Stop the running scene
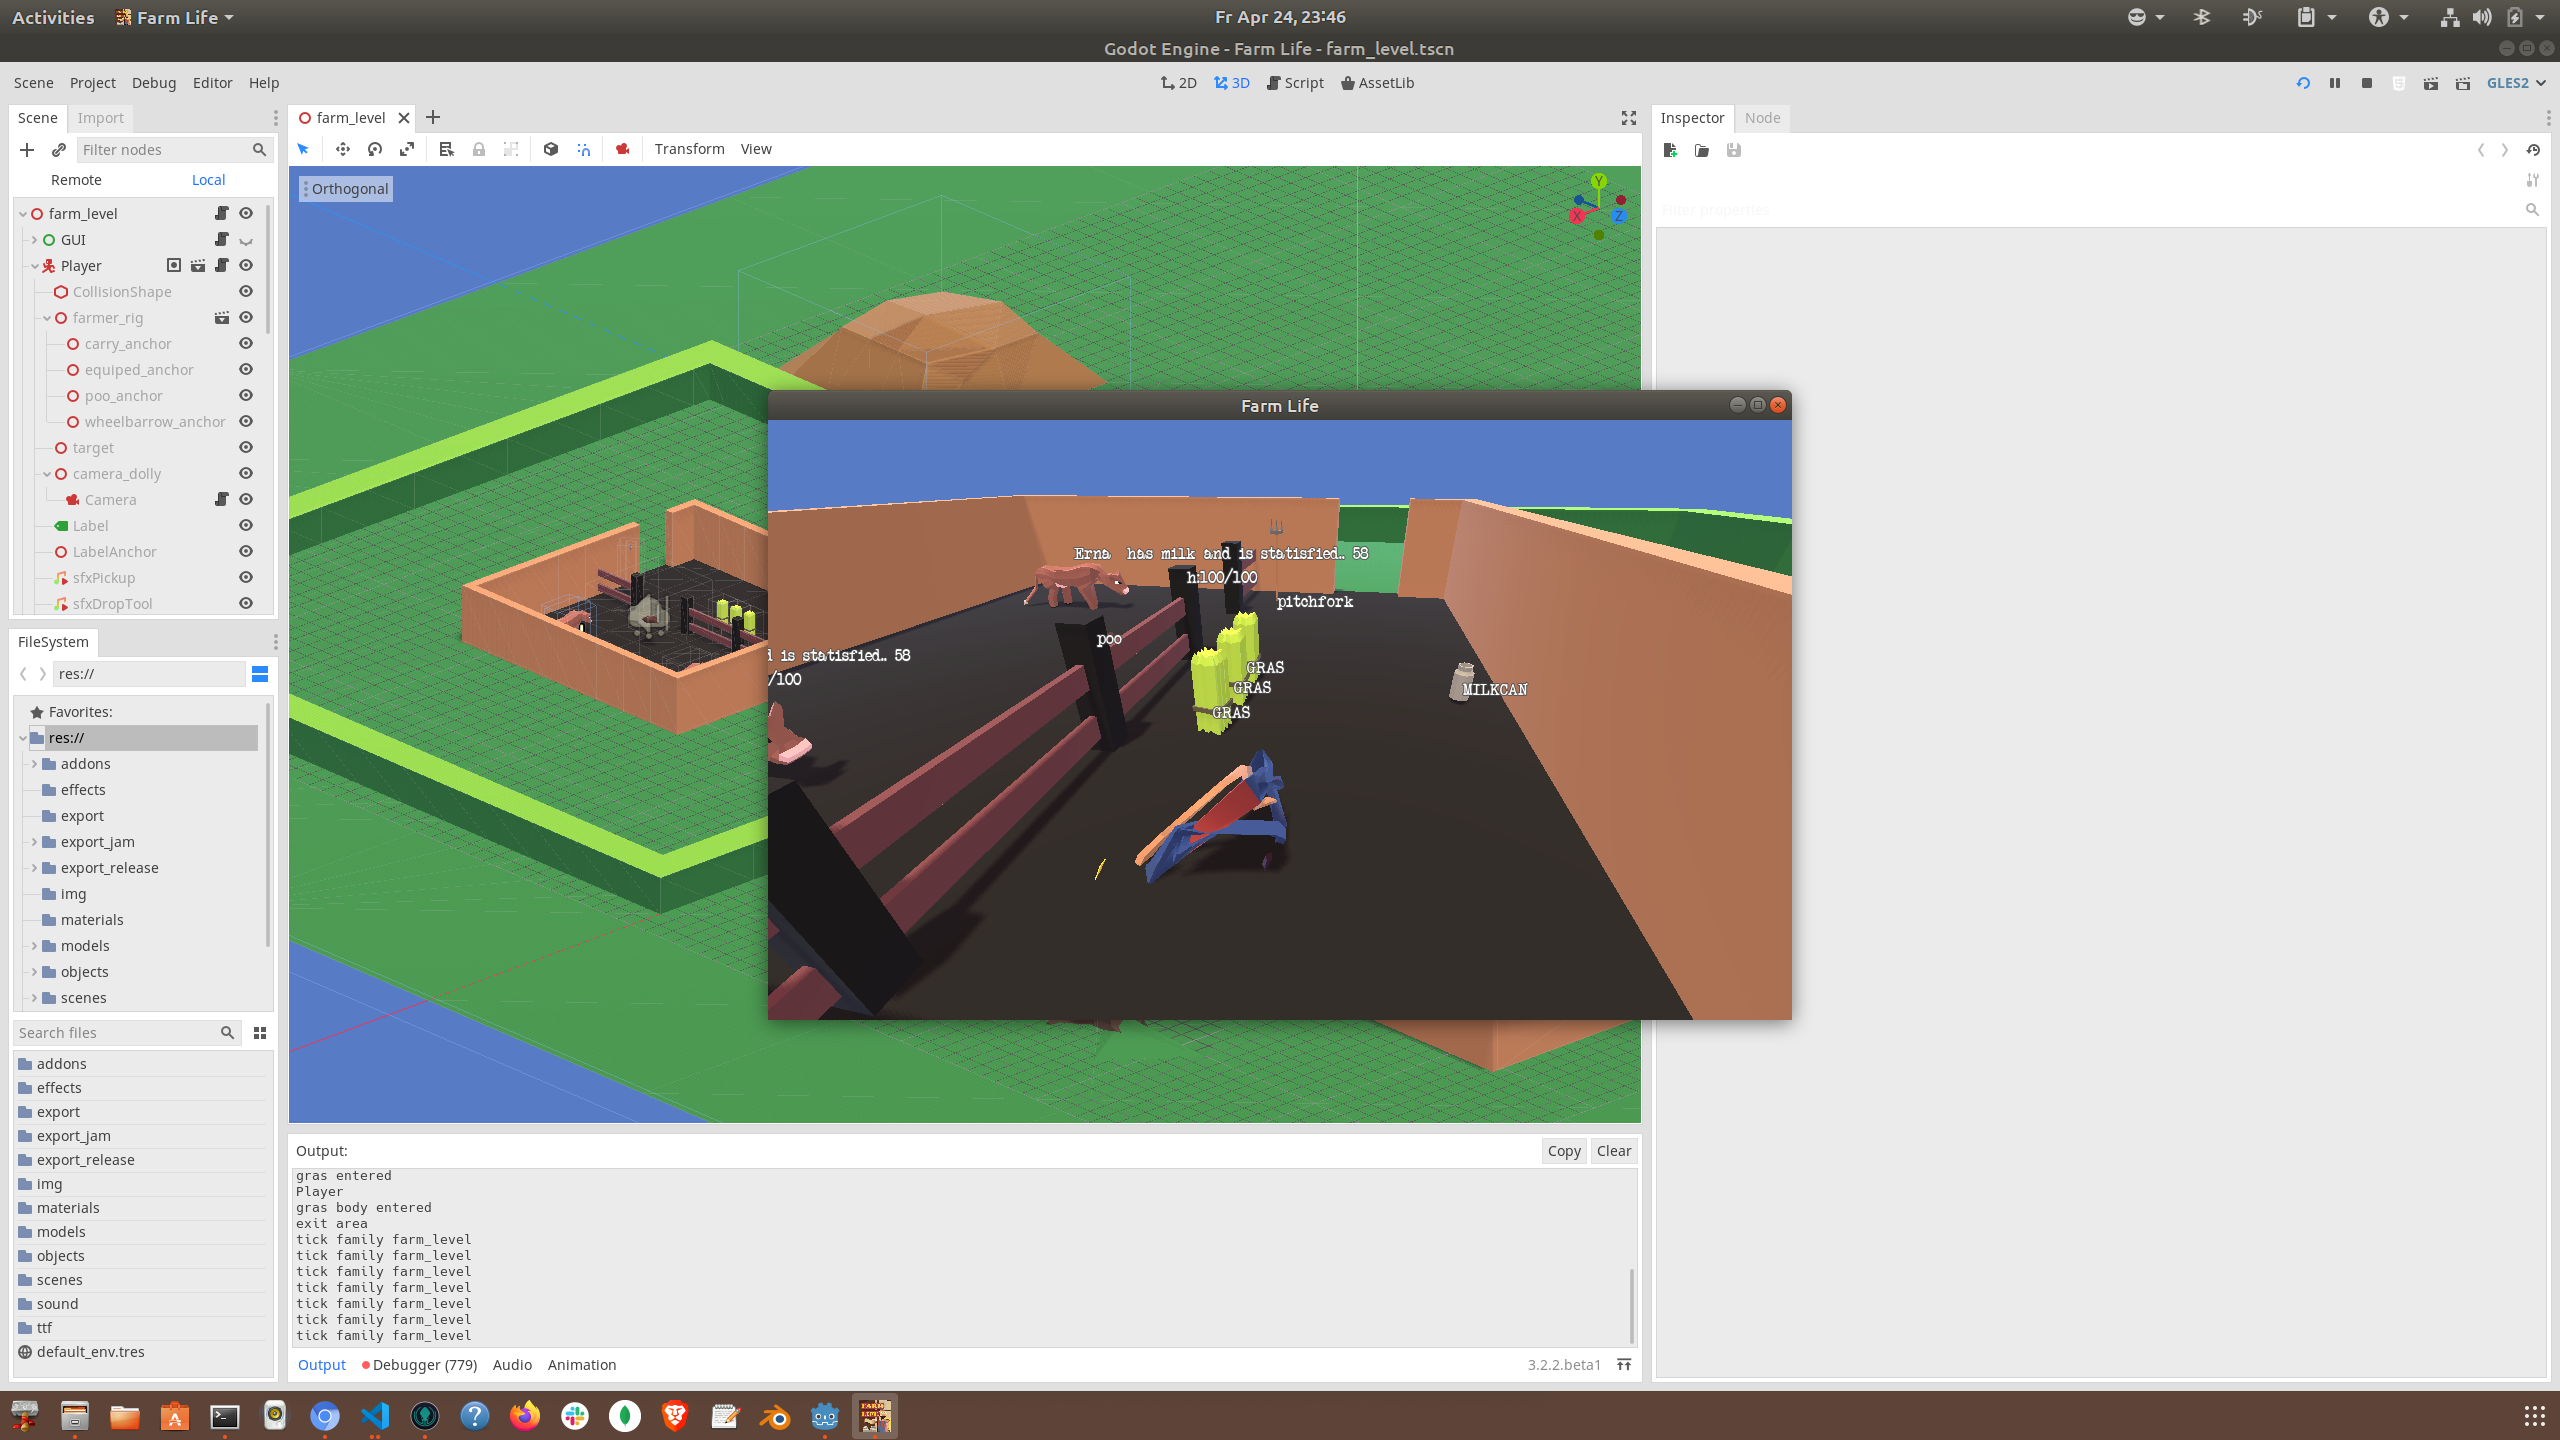This screenshot has width=2560, height=1440. point(2367,83)
